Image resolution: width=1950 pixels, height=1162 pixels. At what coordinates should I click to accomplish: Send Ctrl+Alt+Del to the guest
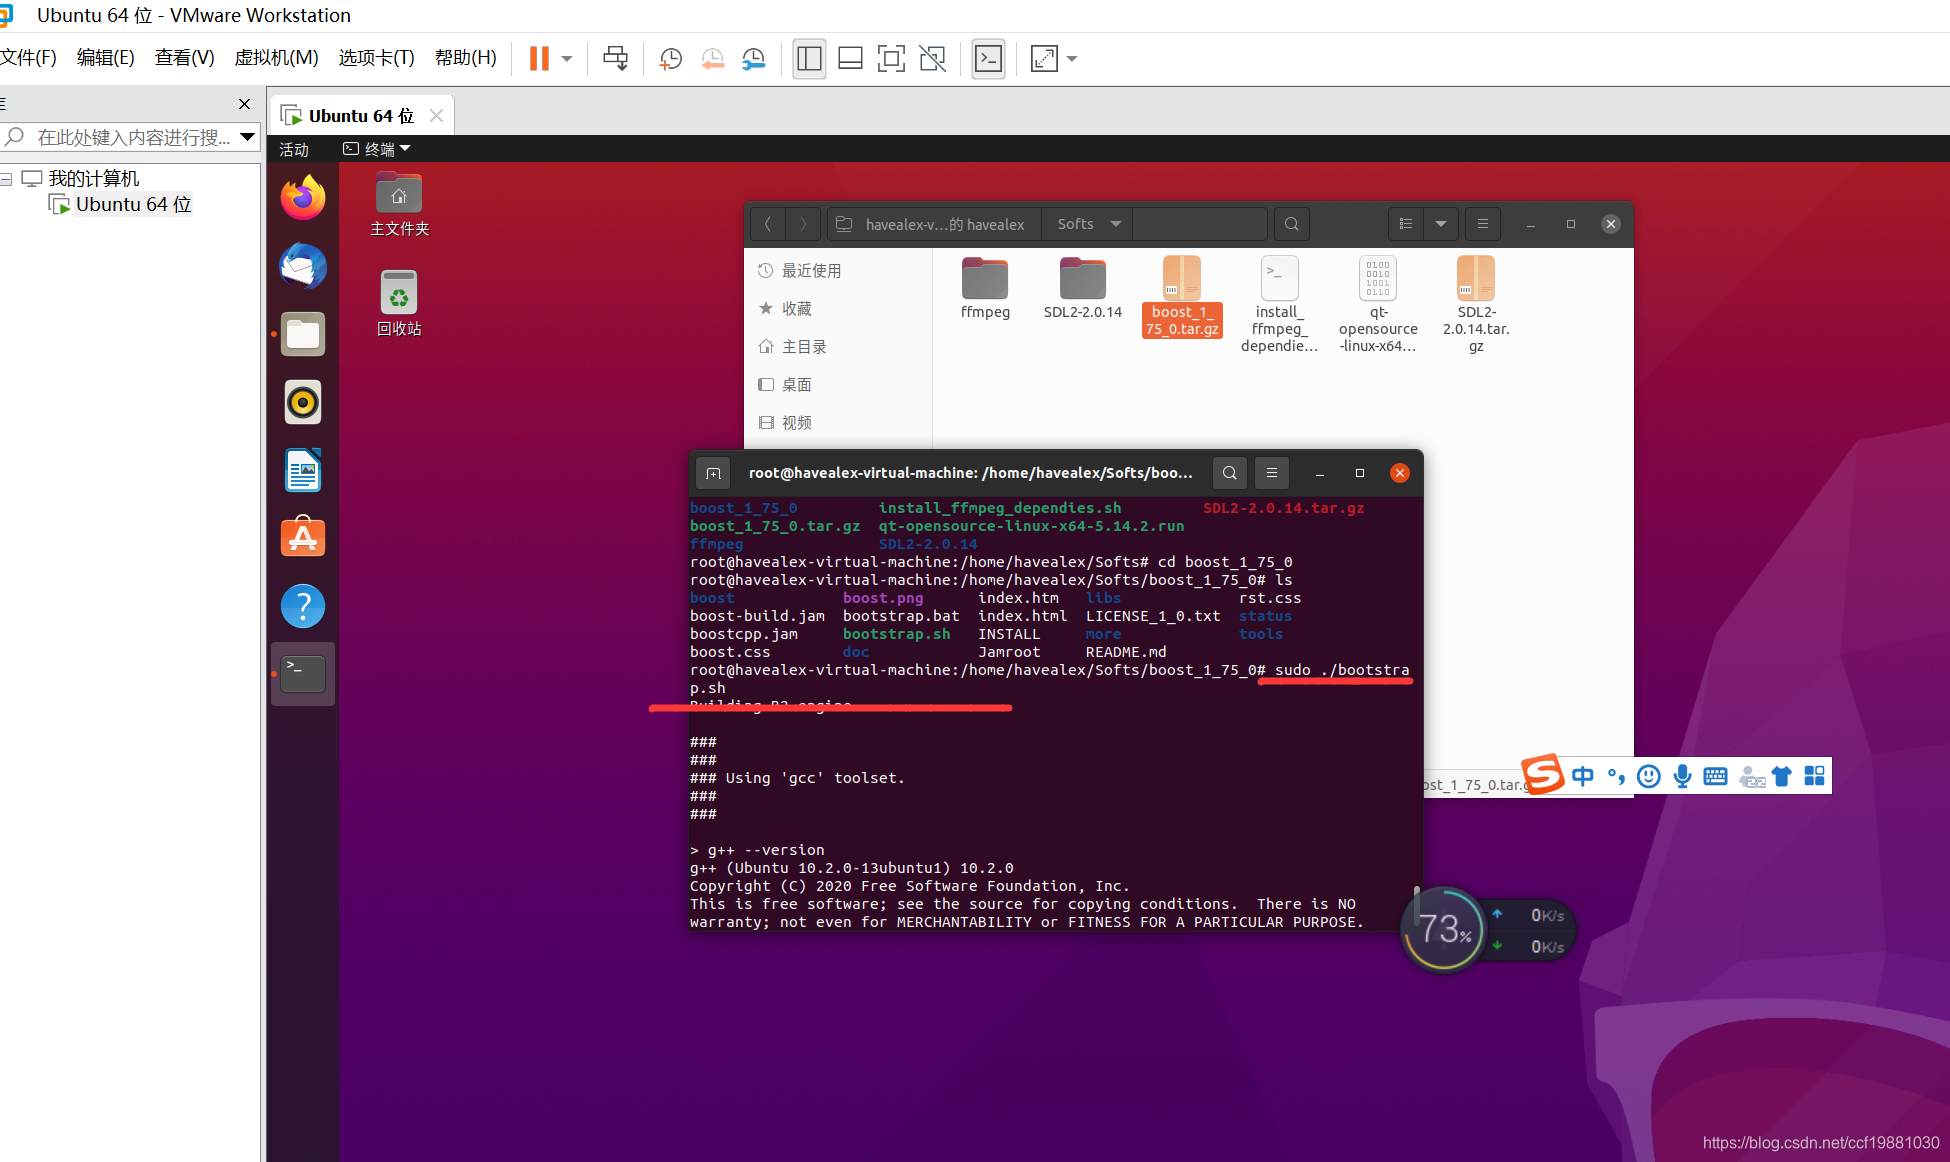point(615,58)
